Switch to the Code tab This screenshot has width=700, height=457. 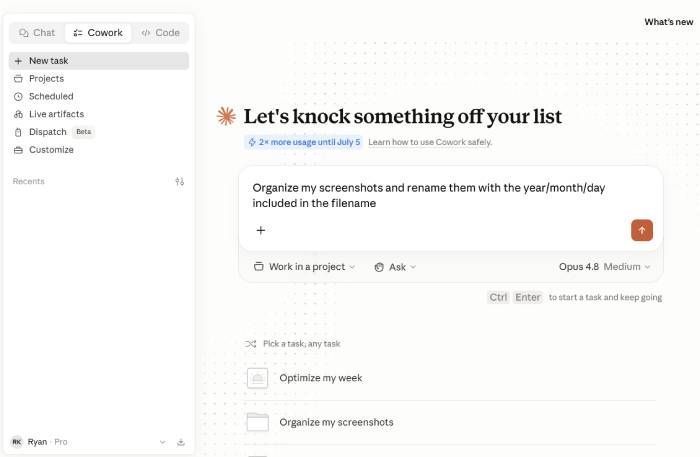point(160,33)
